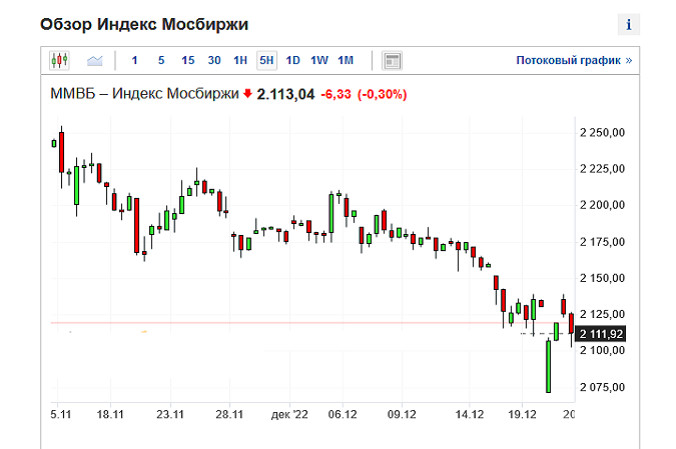The height and width of the screenshot is (449, 676).
Task: Click the 09.12 date label
Action: [402, 414]
